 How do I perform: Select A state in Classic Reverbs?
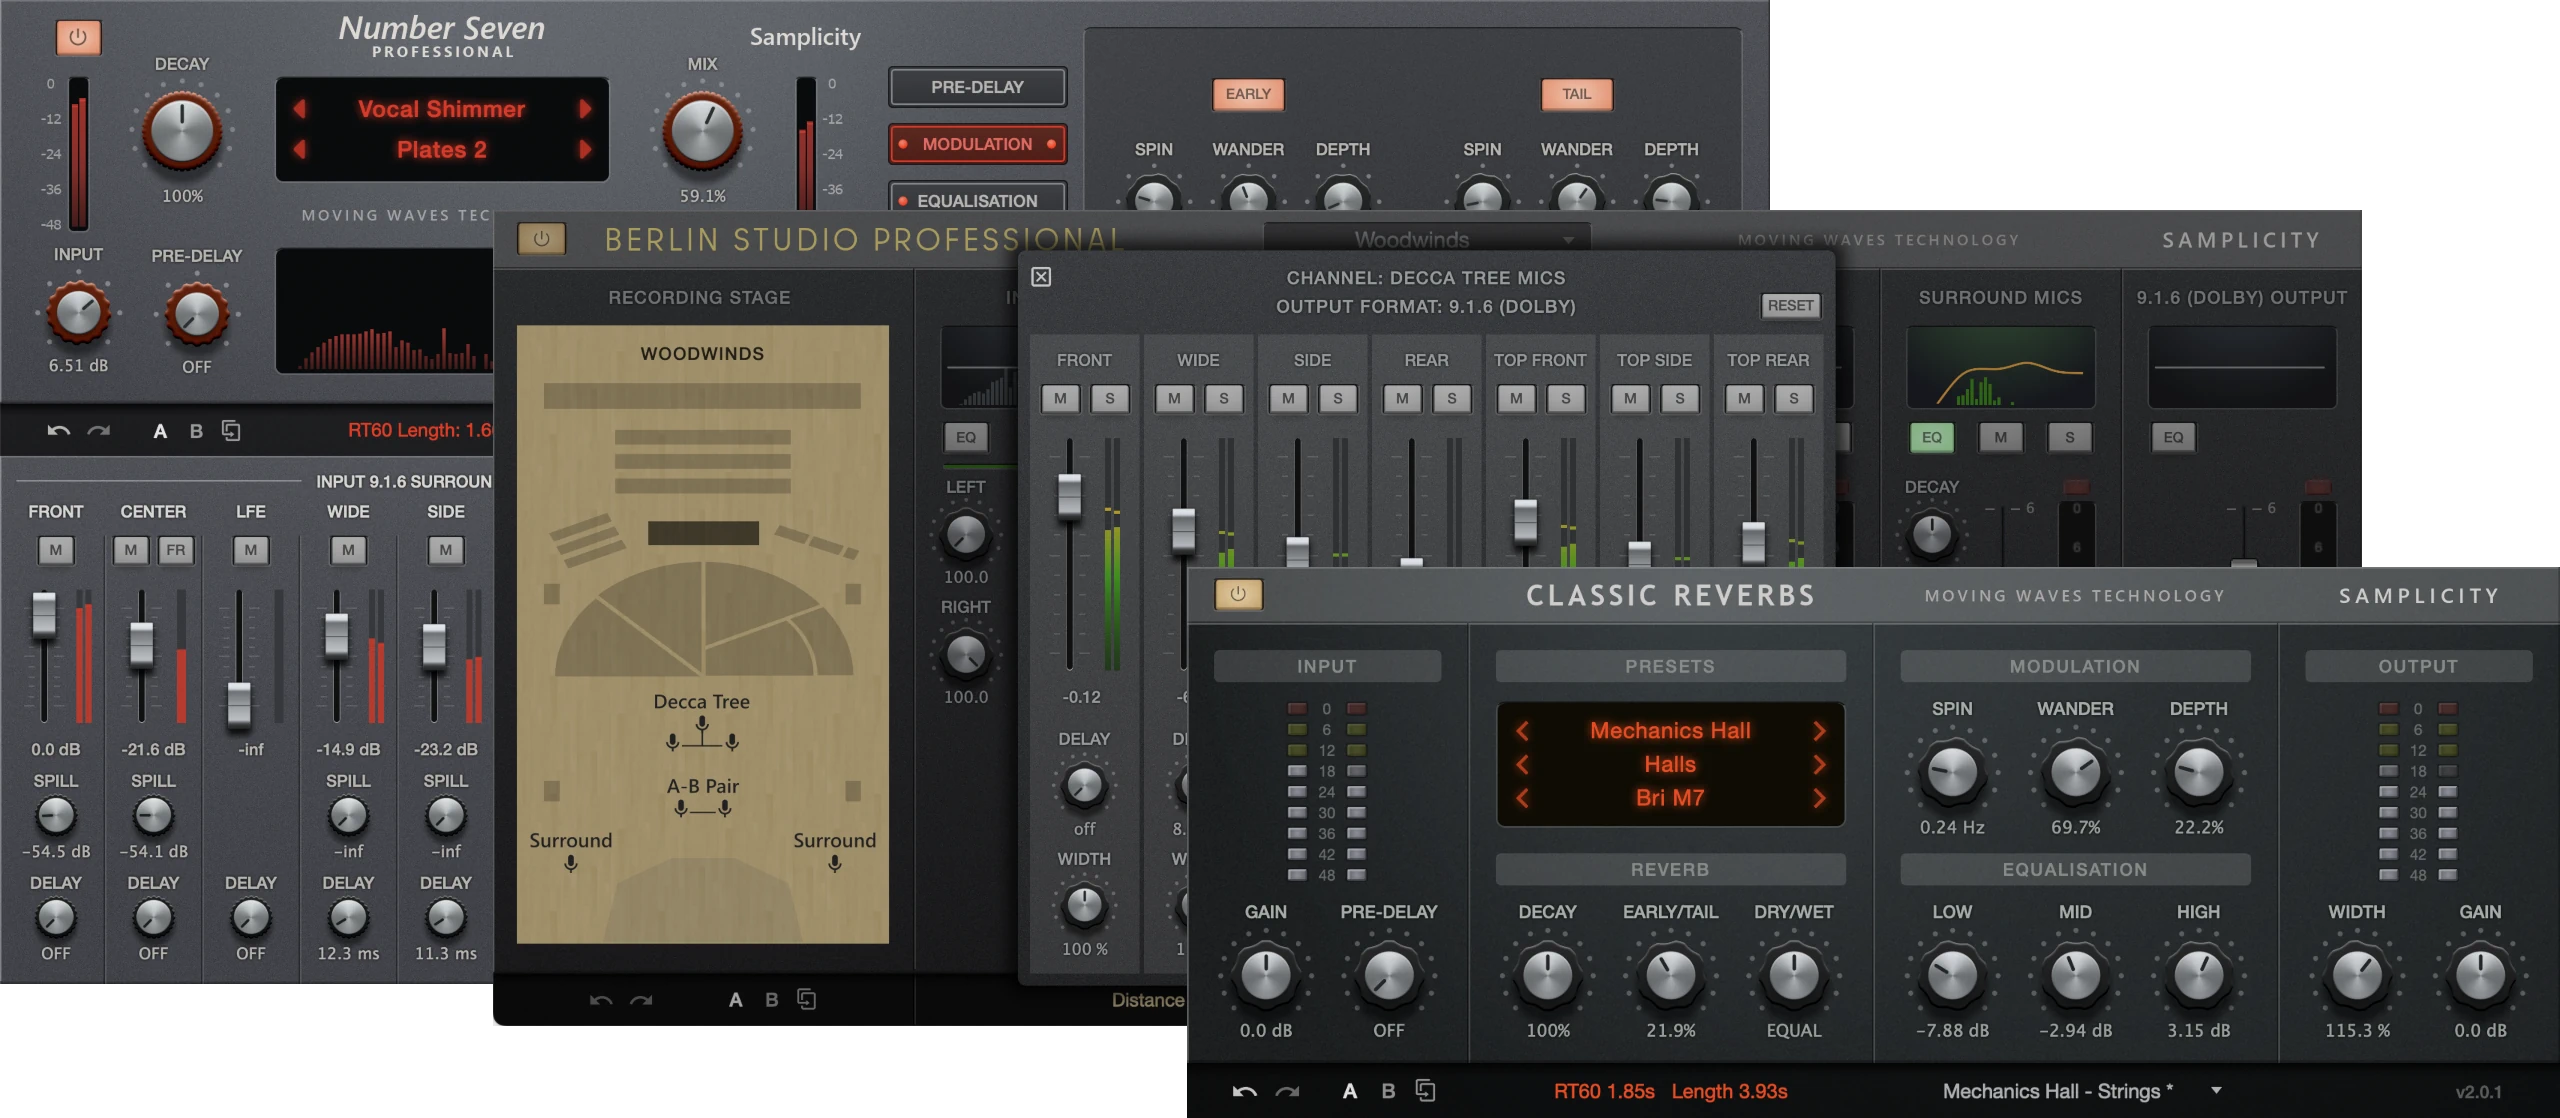click(1350, 1091)
